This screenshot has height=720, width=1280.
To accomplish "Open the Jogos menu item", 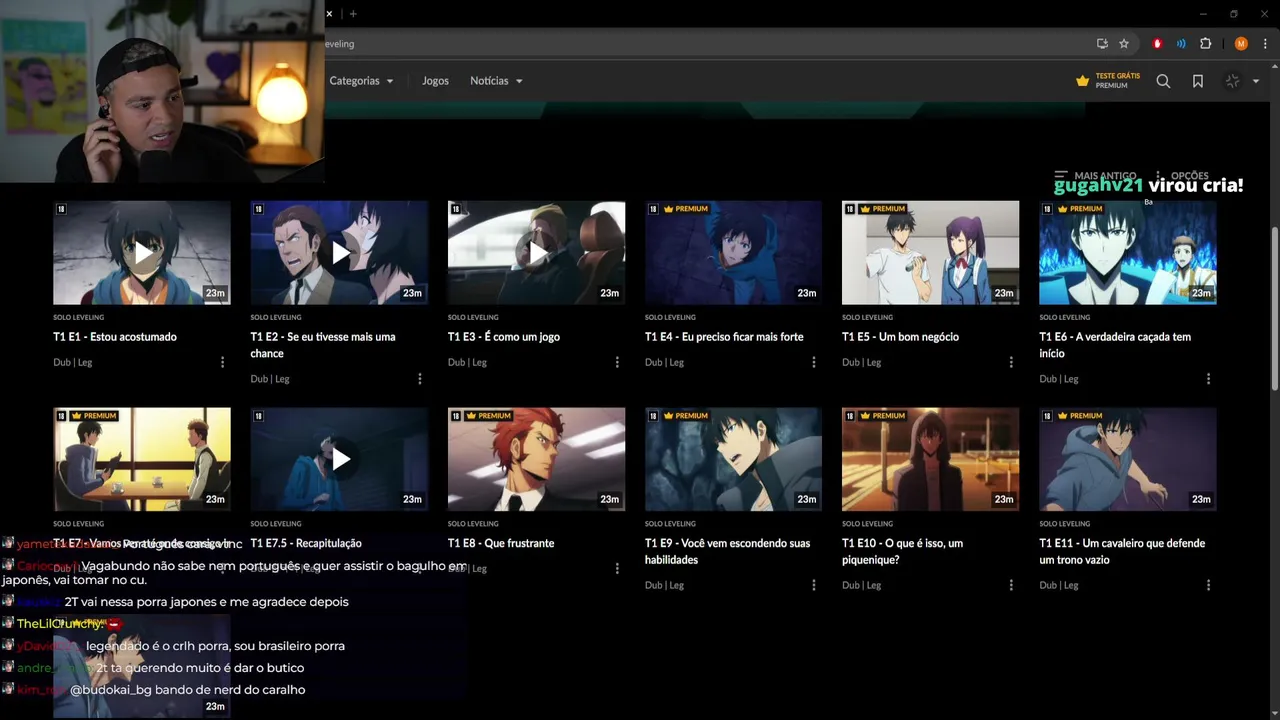I will tap(435, 81).
